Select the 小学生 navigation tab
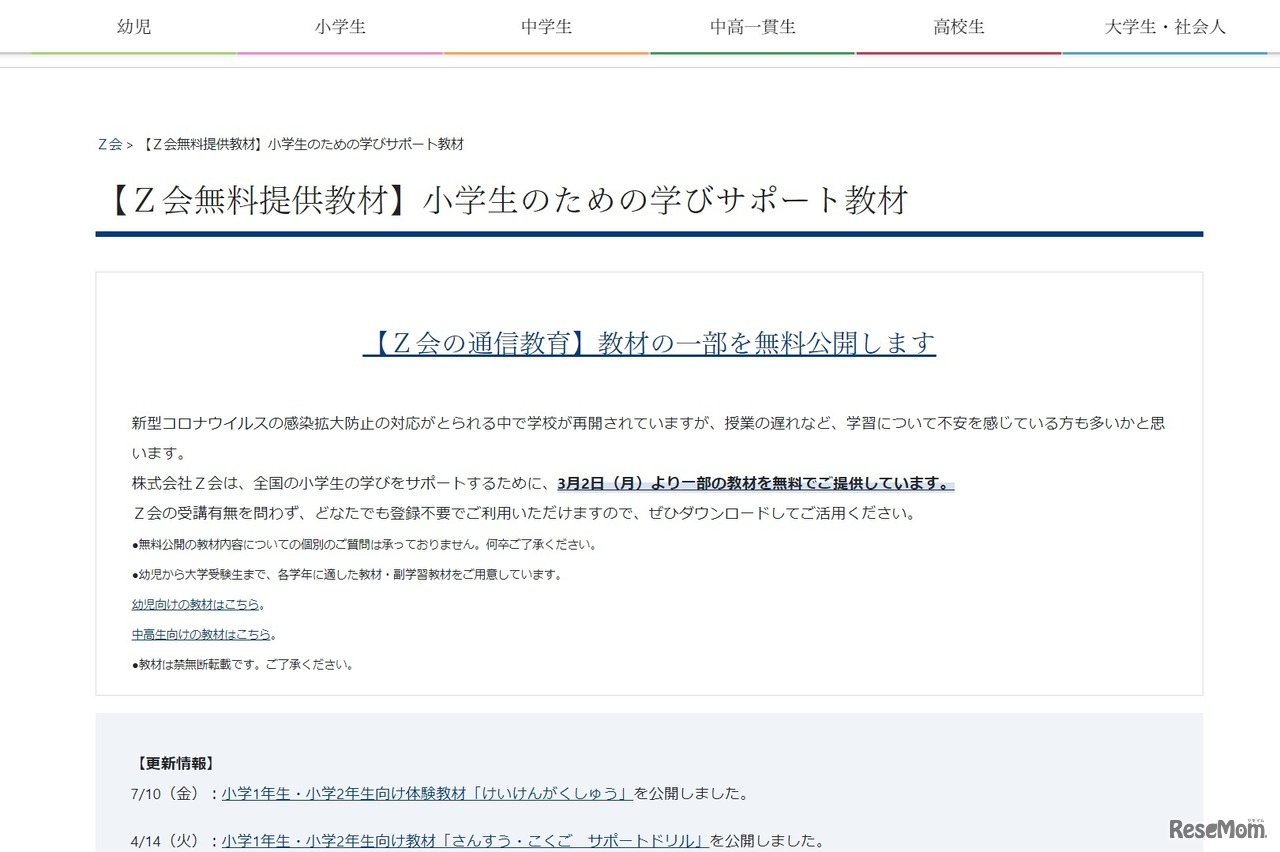The height and width of the screenshot is (852, 1280). coord(340,27)
